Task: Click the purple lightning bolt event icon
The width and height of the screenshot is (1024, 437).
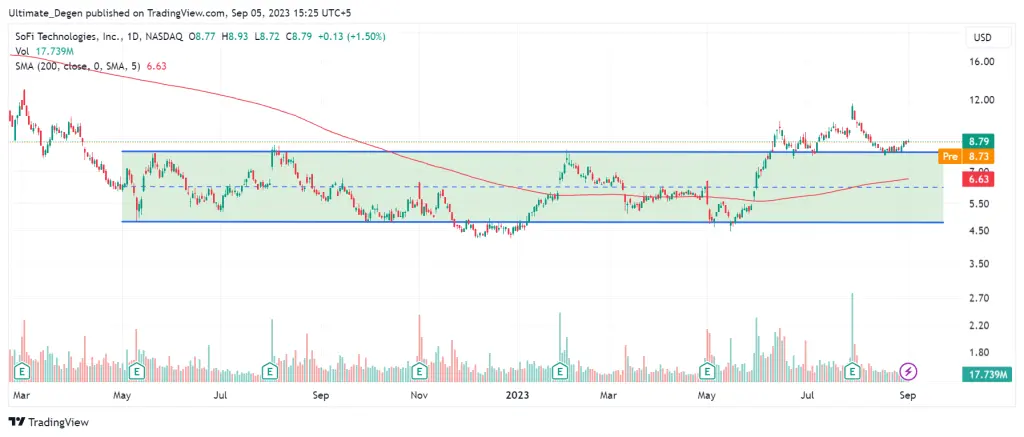Action: coord(908,372)
